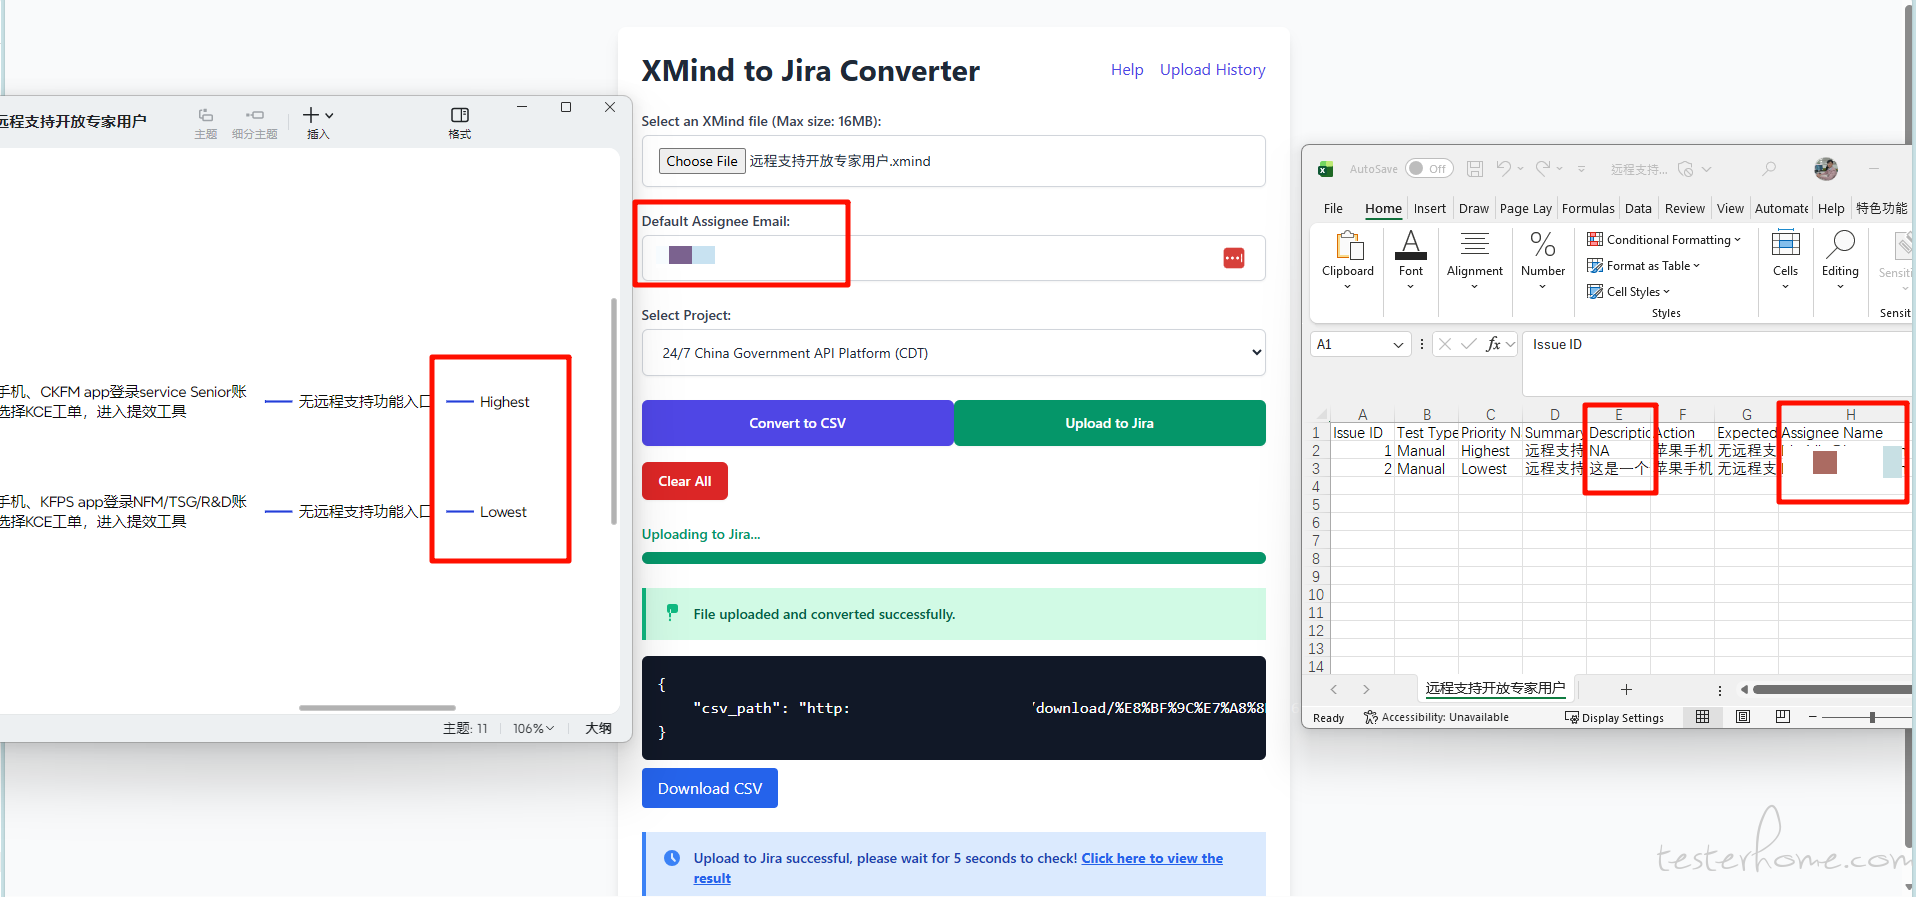Click the Download CSV button
The image size is (1916, 897).
(709, 788)
